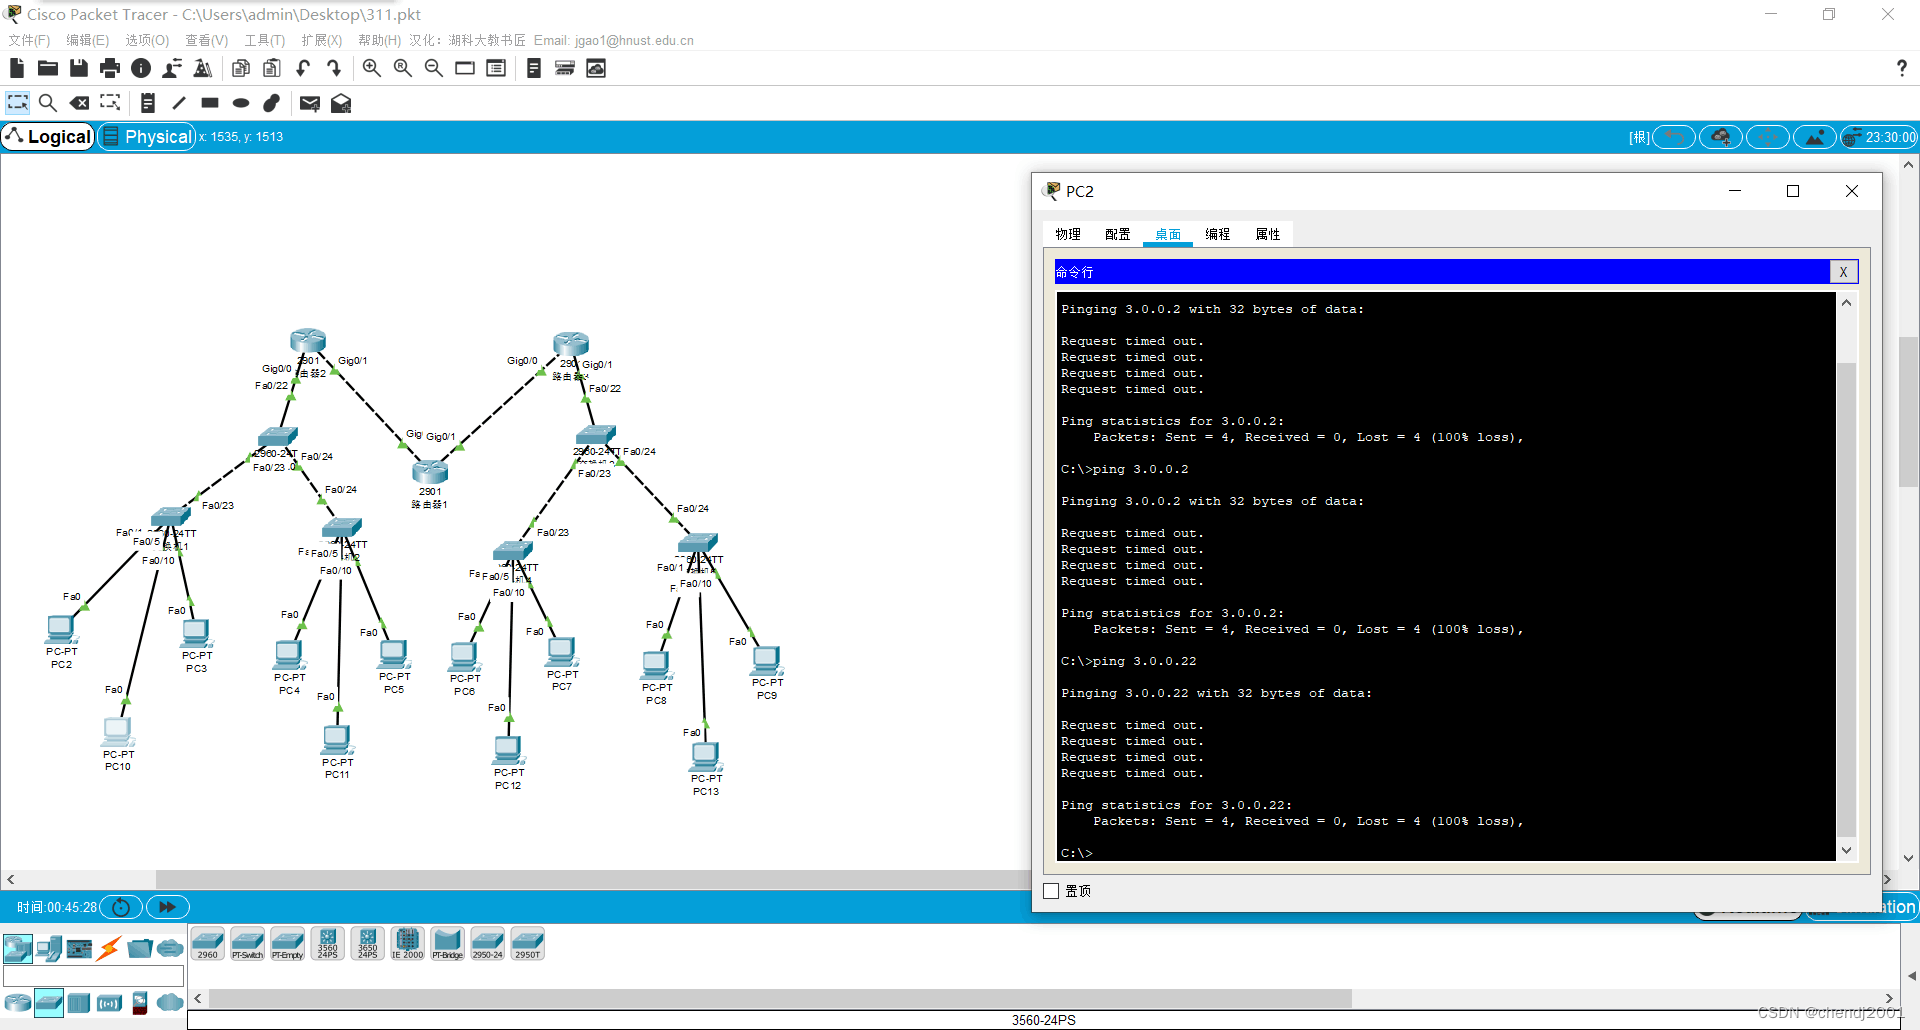Pick the IE 2000 switch model
1920x1030 pixels.
(407, 943)
